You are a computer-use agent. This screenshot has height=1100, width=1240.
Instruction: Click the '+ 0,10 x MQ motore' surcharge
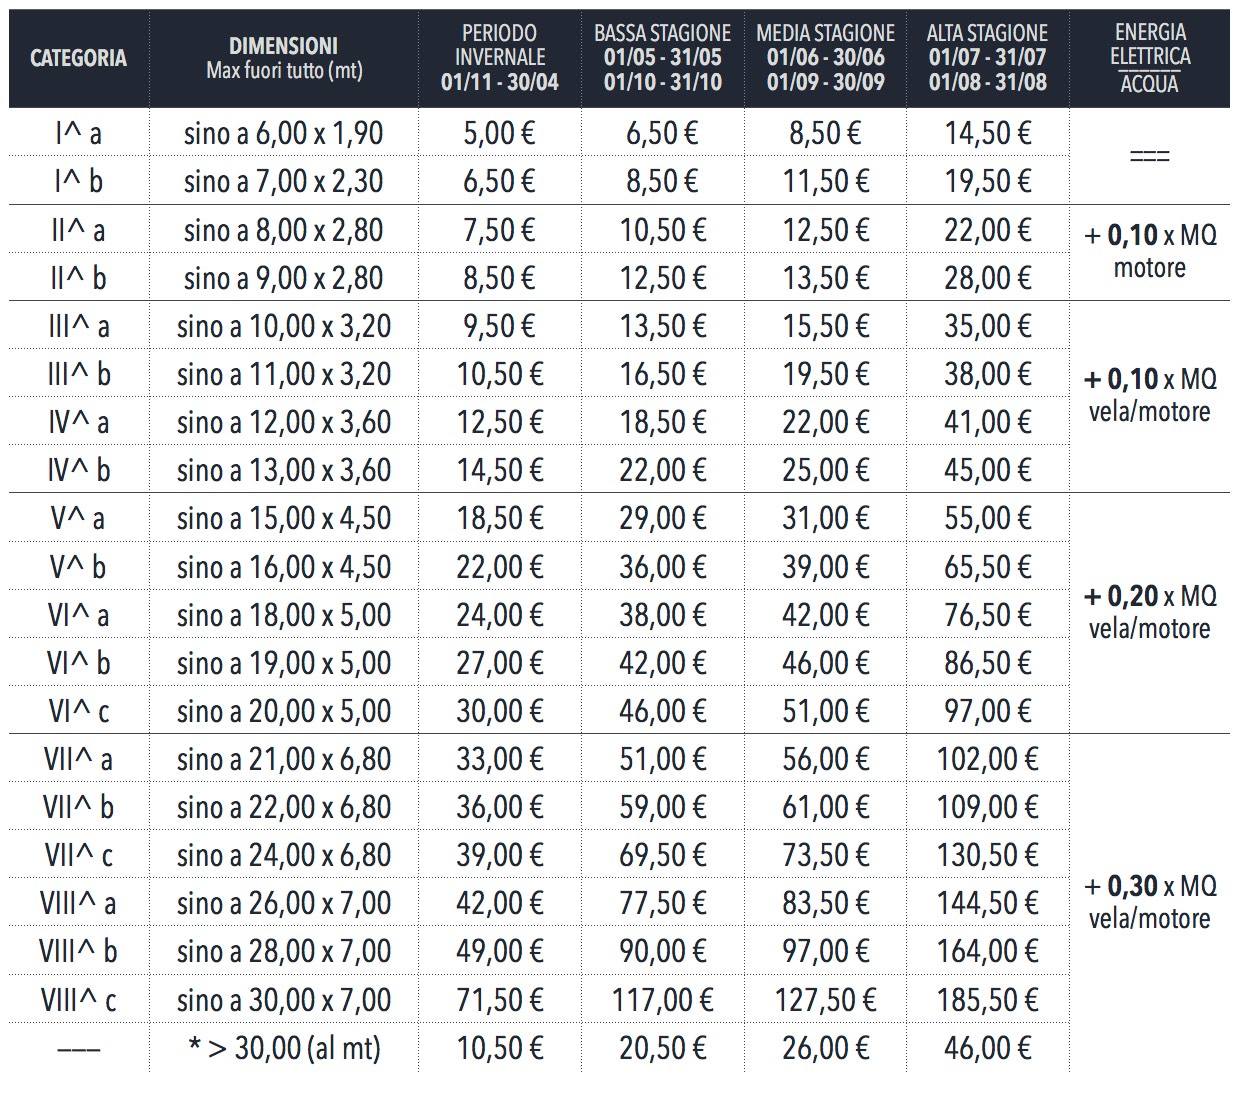[1150, 251]
